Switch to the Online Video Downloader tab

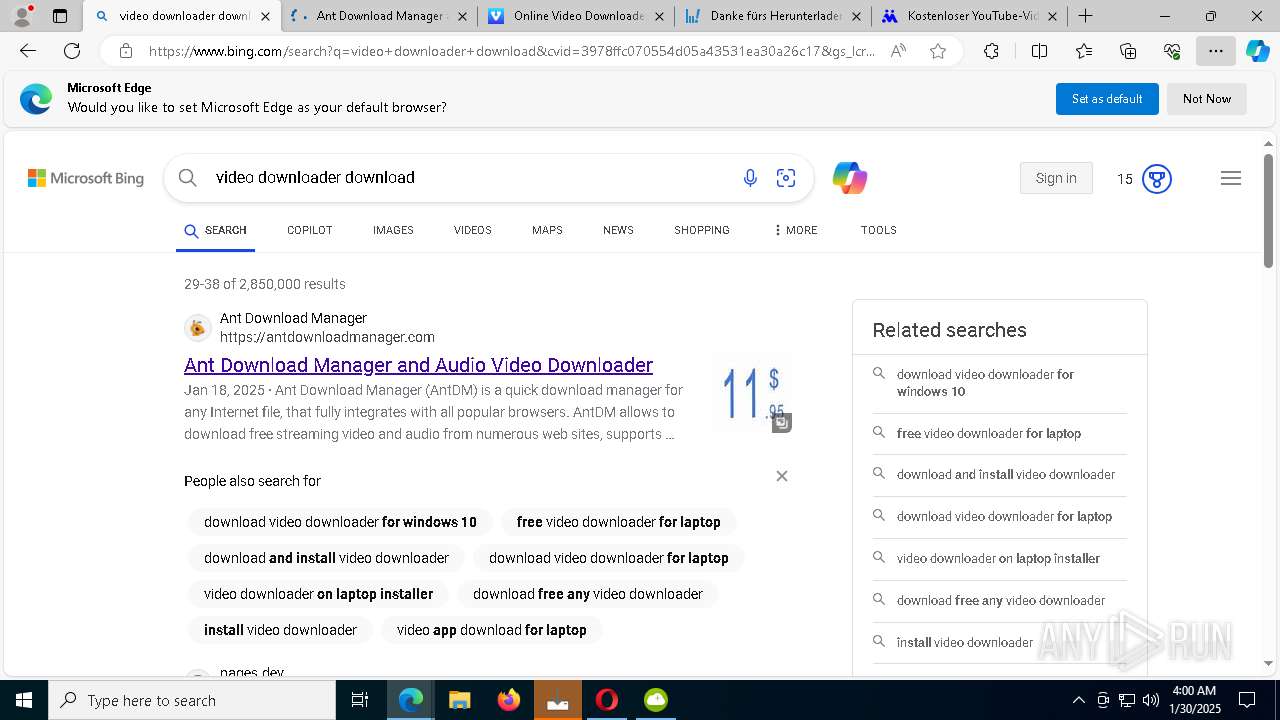(x=578, y=16)
